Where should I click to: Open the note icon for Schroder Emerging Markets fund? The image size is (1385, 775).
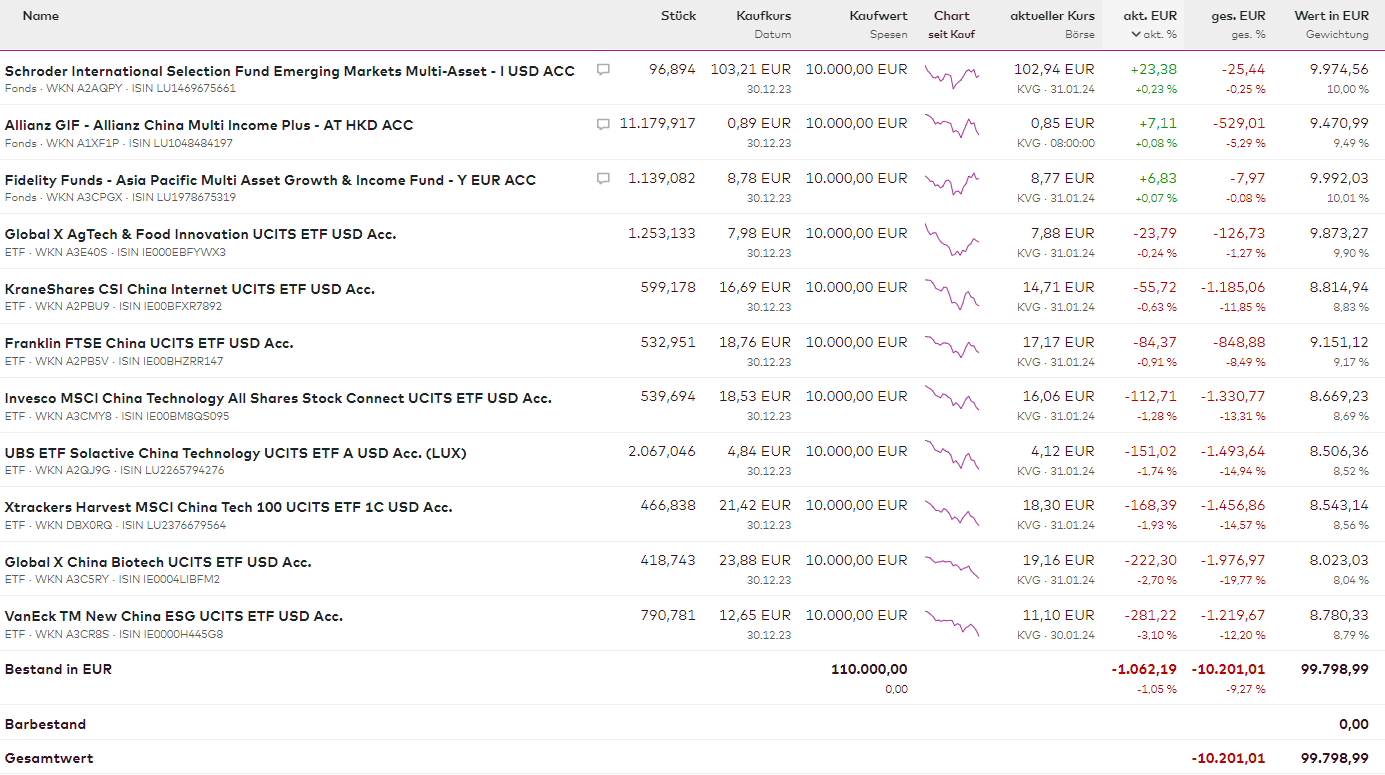point(603,70)
